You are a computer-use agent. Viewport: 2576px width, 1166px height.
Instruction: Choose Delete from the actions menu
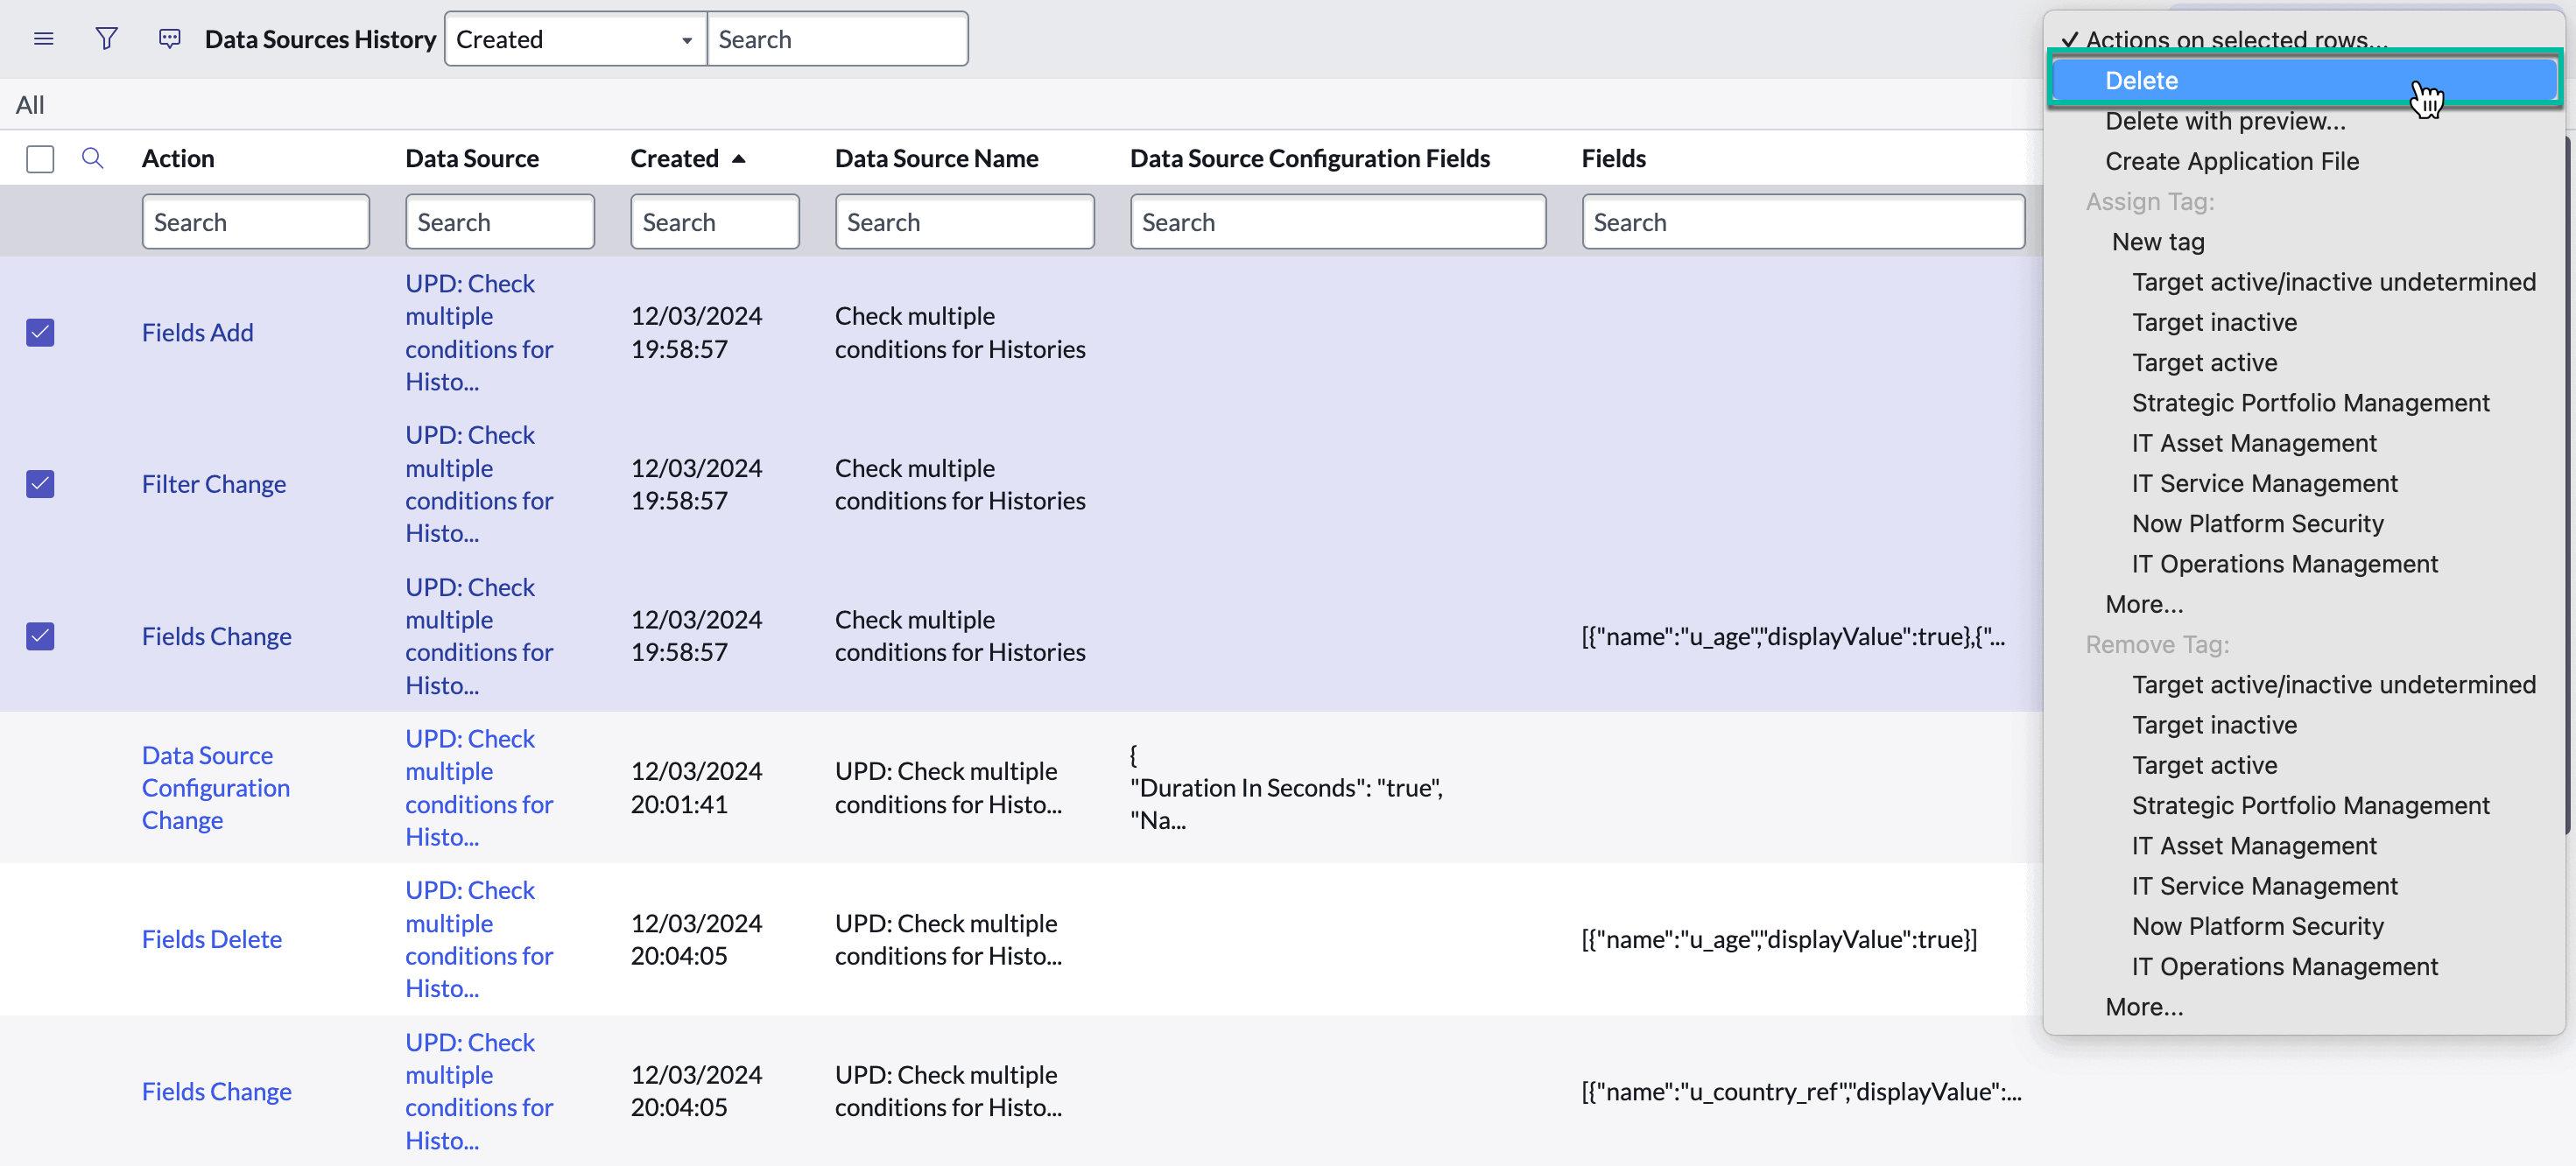(x=2141, y=80)
